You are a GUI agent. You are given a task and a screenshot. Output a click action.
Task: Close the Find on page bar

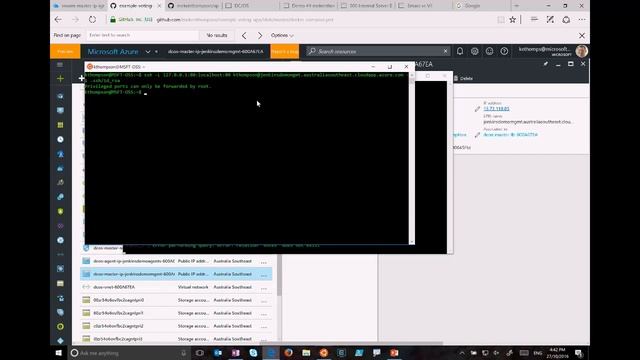click(x=582, y=36)
